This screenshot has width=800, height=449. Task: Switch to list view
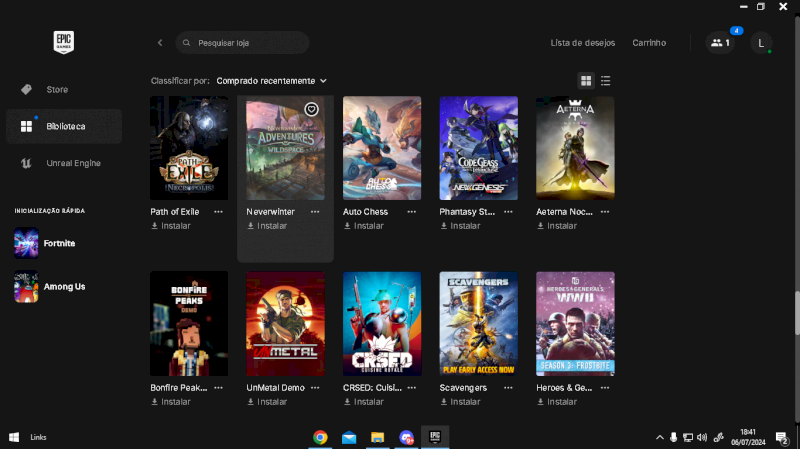tap(606, 81)
